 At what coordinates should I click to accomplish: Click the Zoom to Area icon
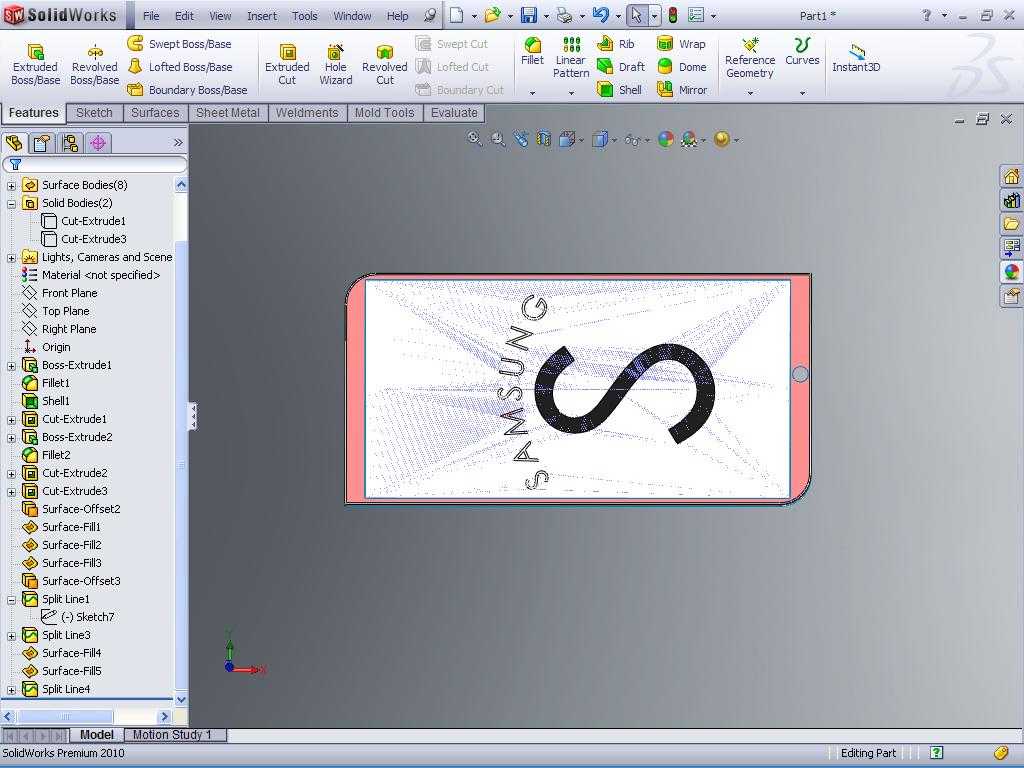click(x=498, y=138)
